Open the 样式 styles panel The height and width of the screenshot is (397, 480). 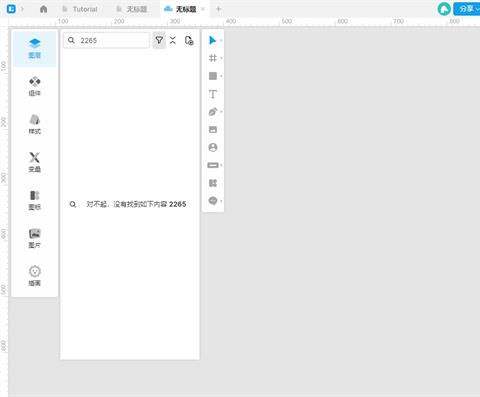[x=35, y=124]
